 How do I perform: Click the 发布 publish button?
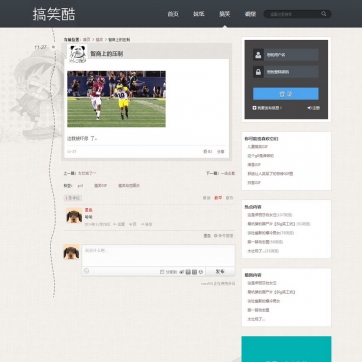point(220,272)
